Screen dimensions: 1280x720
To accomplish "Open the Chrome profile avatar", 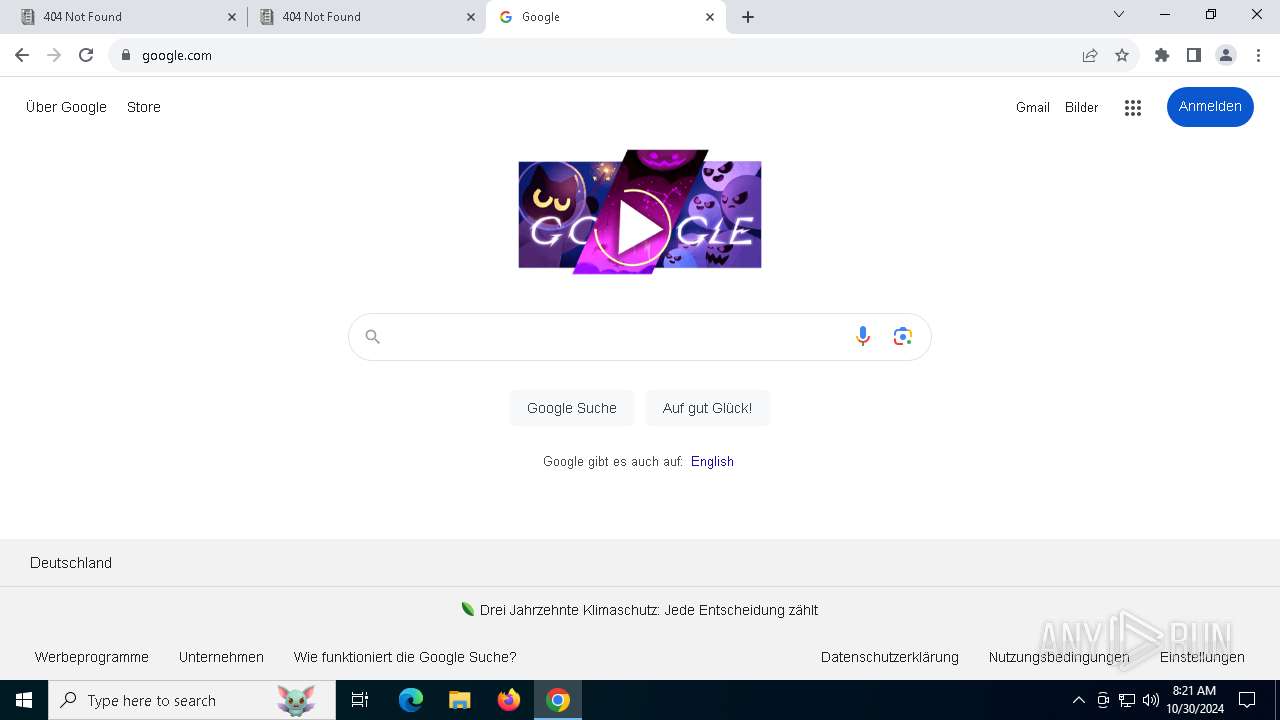I will click(x=1226, y=55).
